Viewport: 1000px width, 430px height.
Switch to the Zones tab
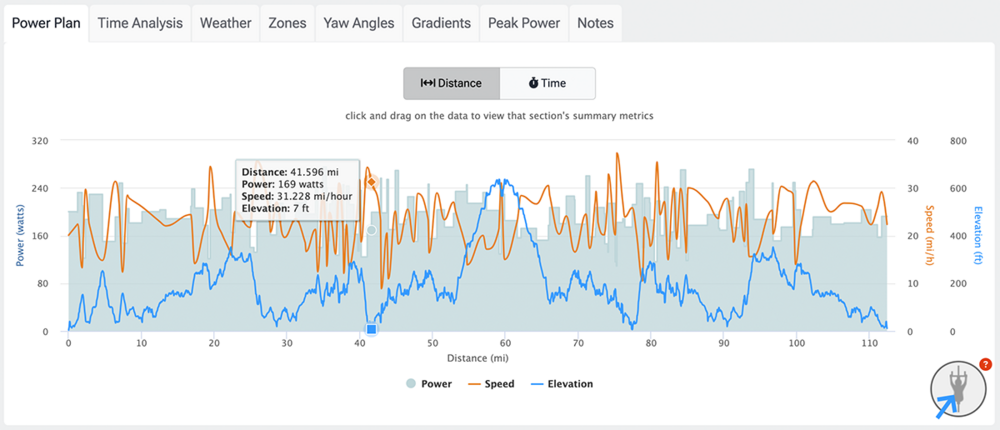(x=287, y=23)
